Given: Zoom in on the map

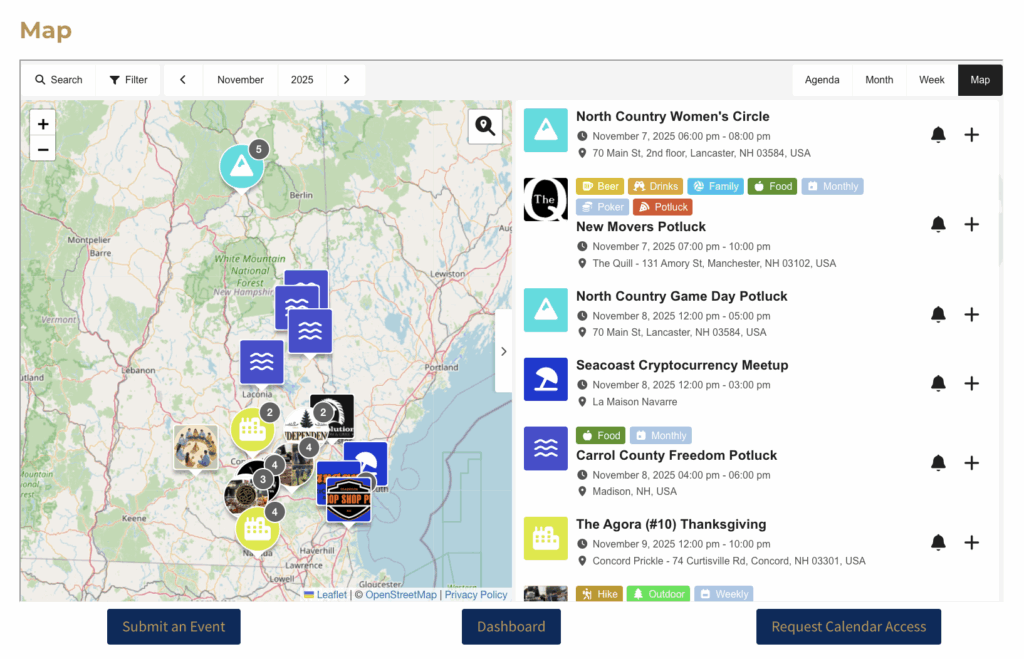Looking at the screenshot, I should pos(43,124).
